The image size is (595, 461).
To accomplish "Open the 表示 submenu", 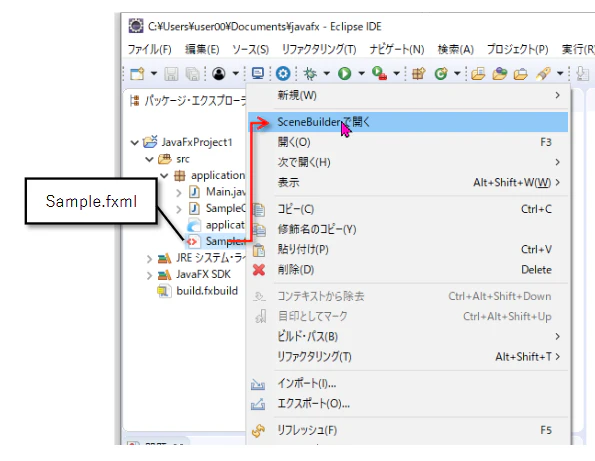I will (408, 183).
